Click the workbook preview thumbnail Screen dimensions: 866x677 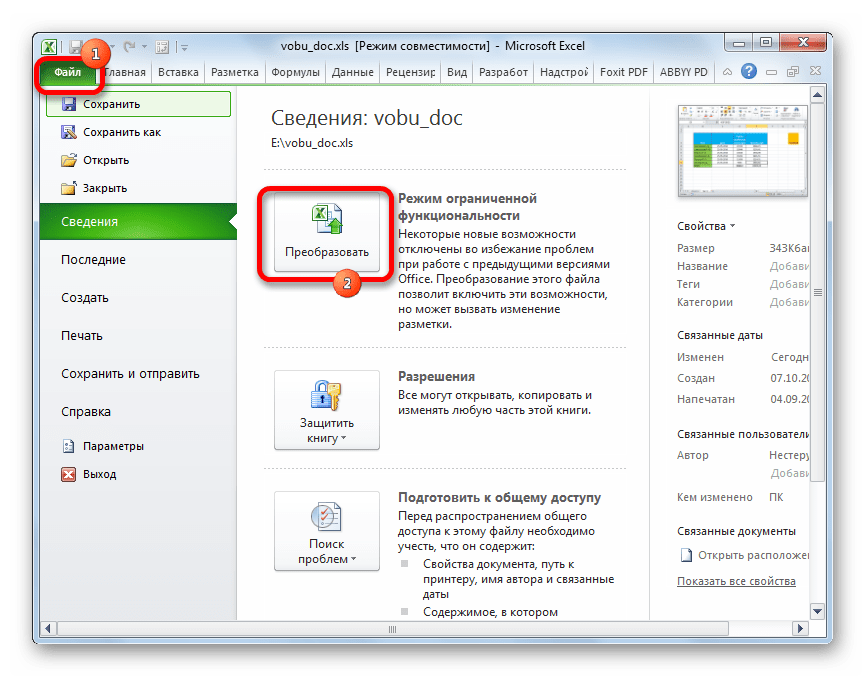click(x=742, y=151)
